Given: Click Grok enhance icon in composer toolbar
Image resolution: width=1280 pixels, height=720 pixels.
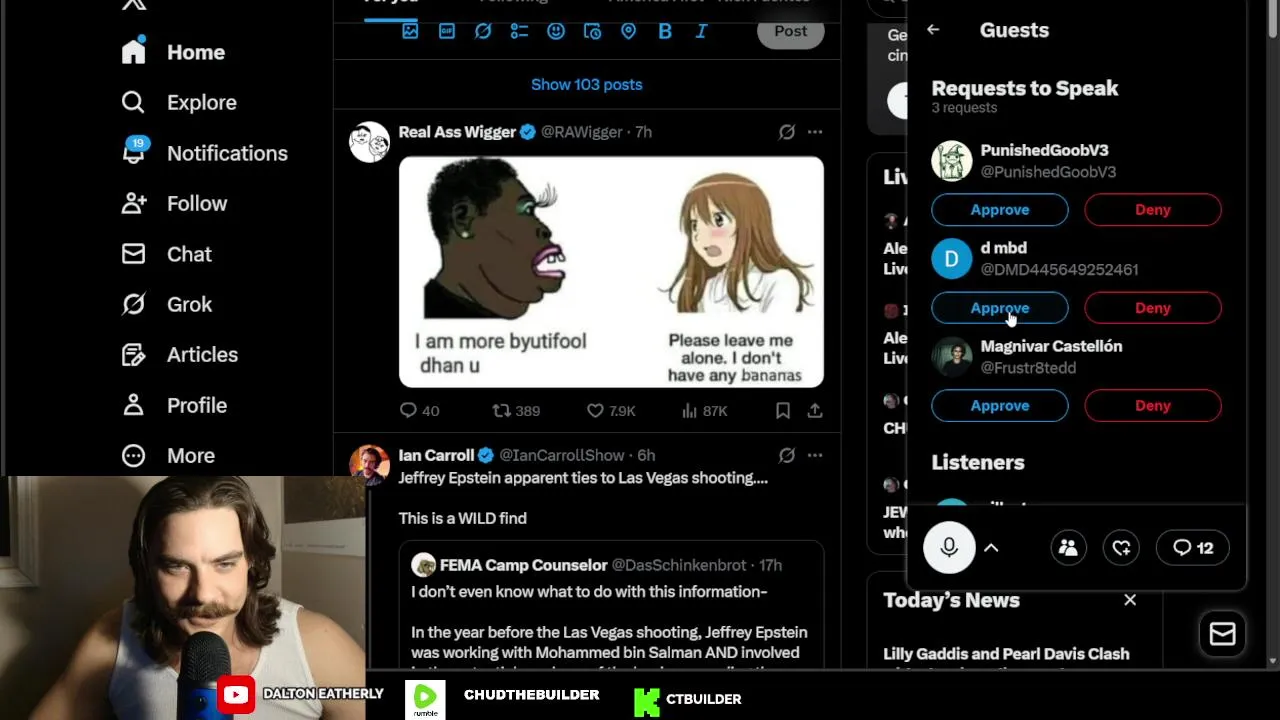Looking at the screenshot, I should [x=483, y=31].
